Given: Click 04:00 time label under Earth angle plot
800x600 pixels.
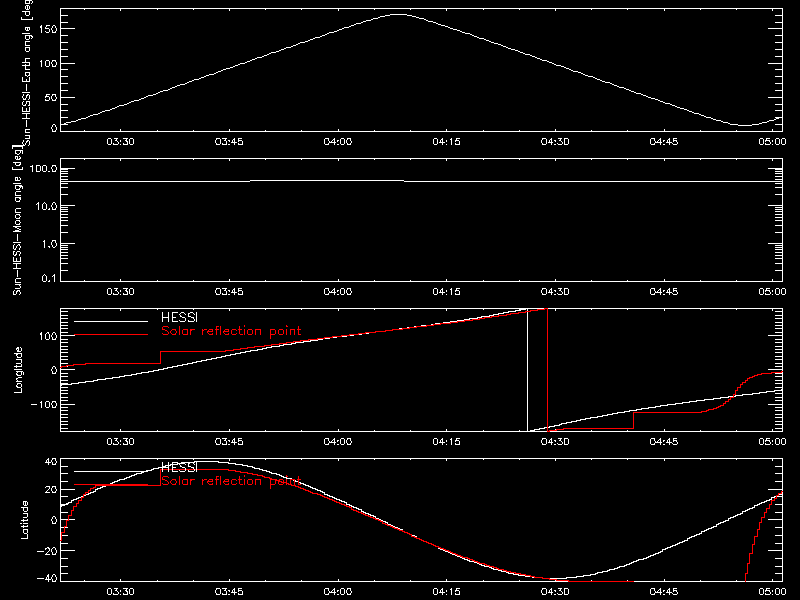Looking at the screenshot, I should click(338, 141).
